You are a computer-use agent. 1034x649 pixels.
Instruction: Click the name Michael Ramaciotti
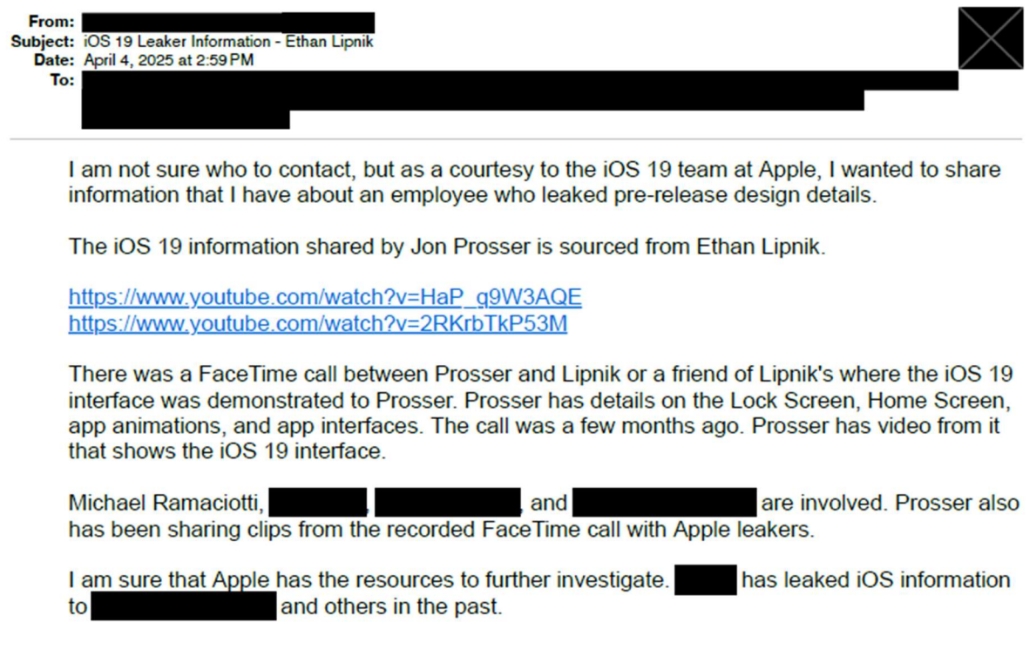coord(164,503)
